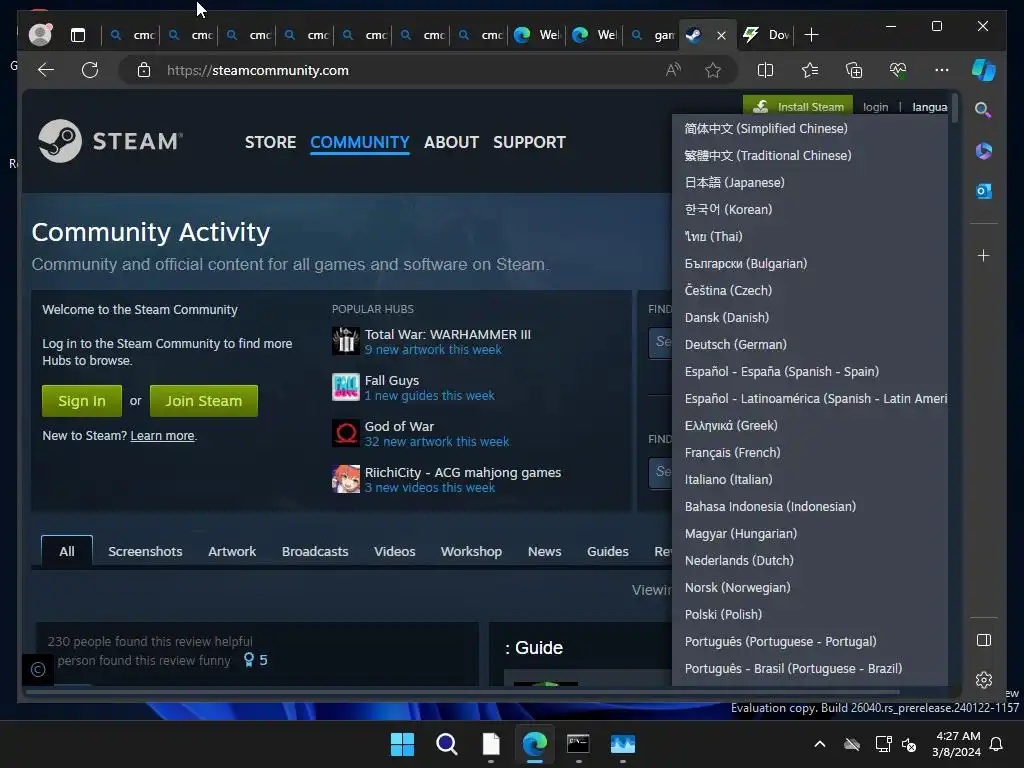Image resolution: width=1024 pixels, height=768 pixels.
Task: Open the terminal app in taskbar
Action: (578, 744)
